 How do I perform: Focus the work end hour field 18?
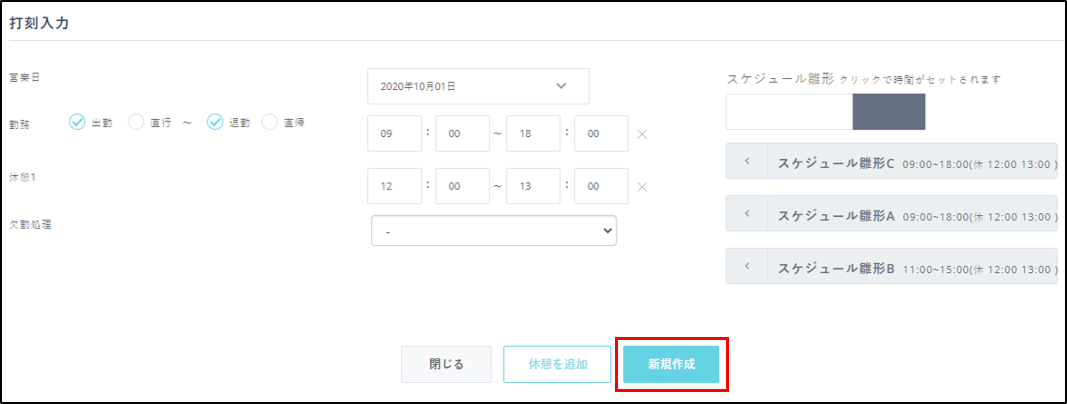click(533, 134)
